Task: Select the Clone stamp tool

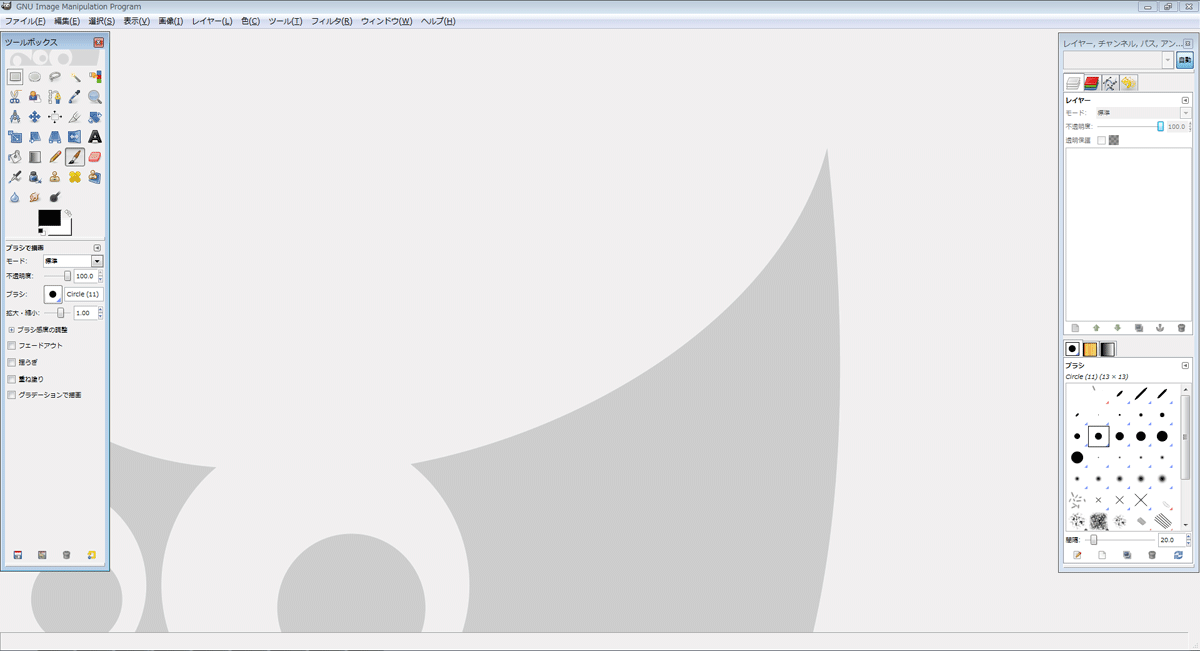Action: (55, 177)
